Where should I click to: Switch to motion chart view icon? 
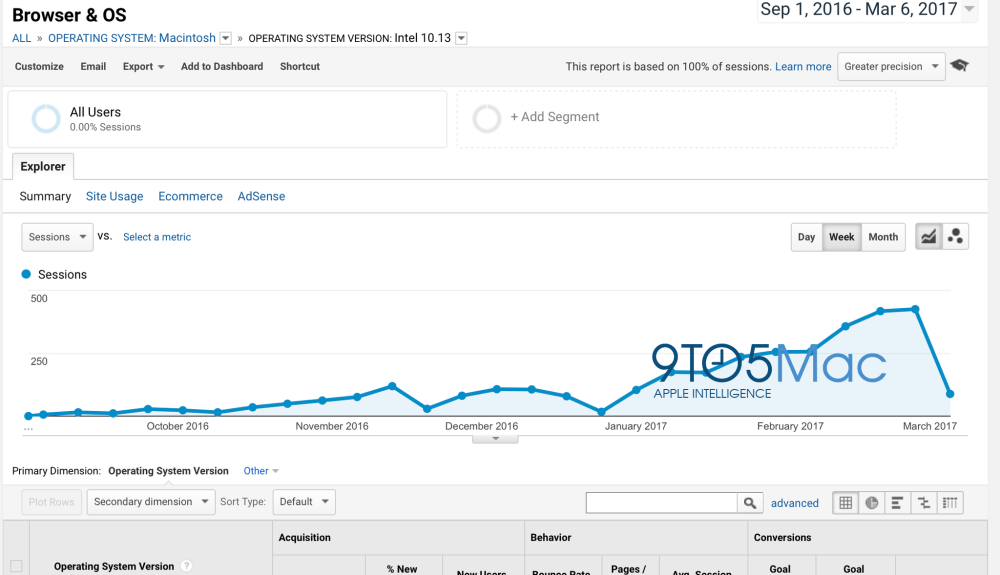tap(955, 237)
